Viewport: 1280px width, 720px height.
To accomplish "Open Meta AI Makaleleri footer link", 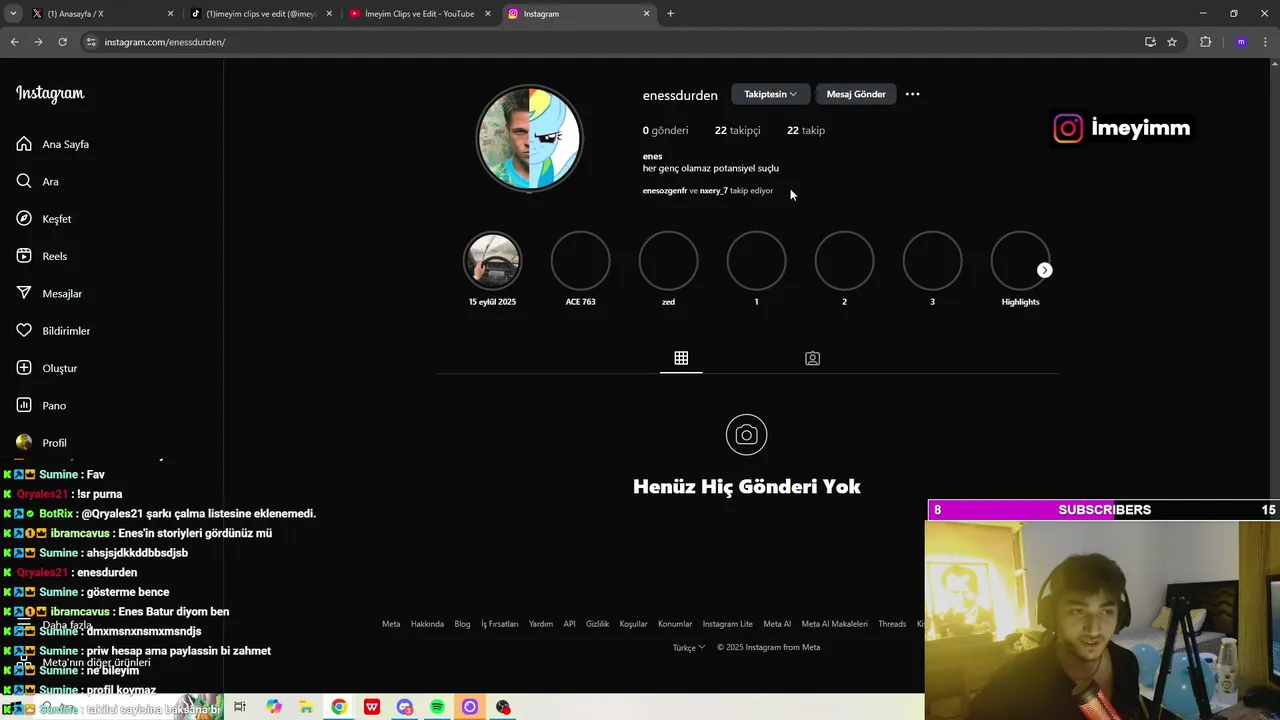I will [x=834, y=624].
